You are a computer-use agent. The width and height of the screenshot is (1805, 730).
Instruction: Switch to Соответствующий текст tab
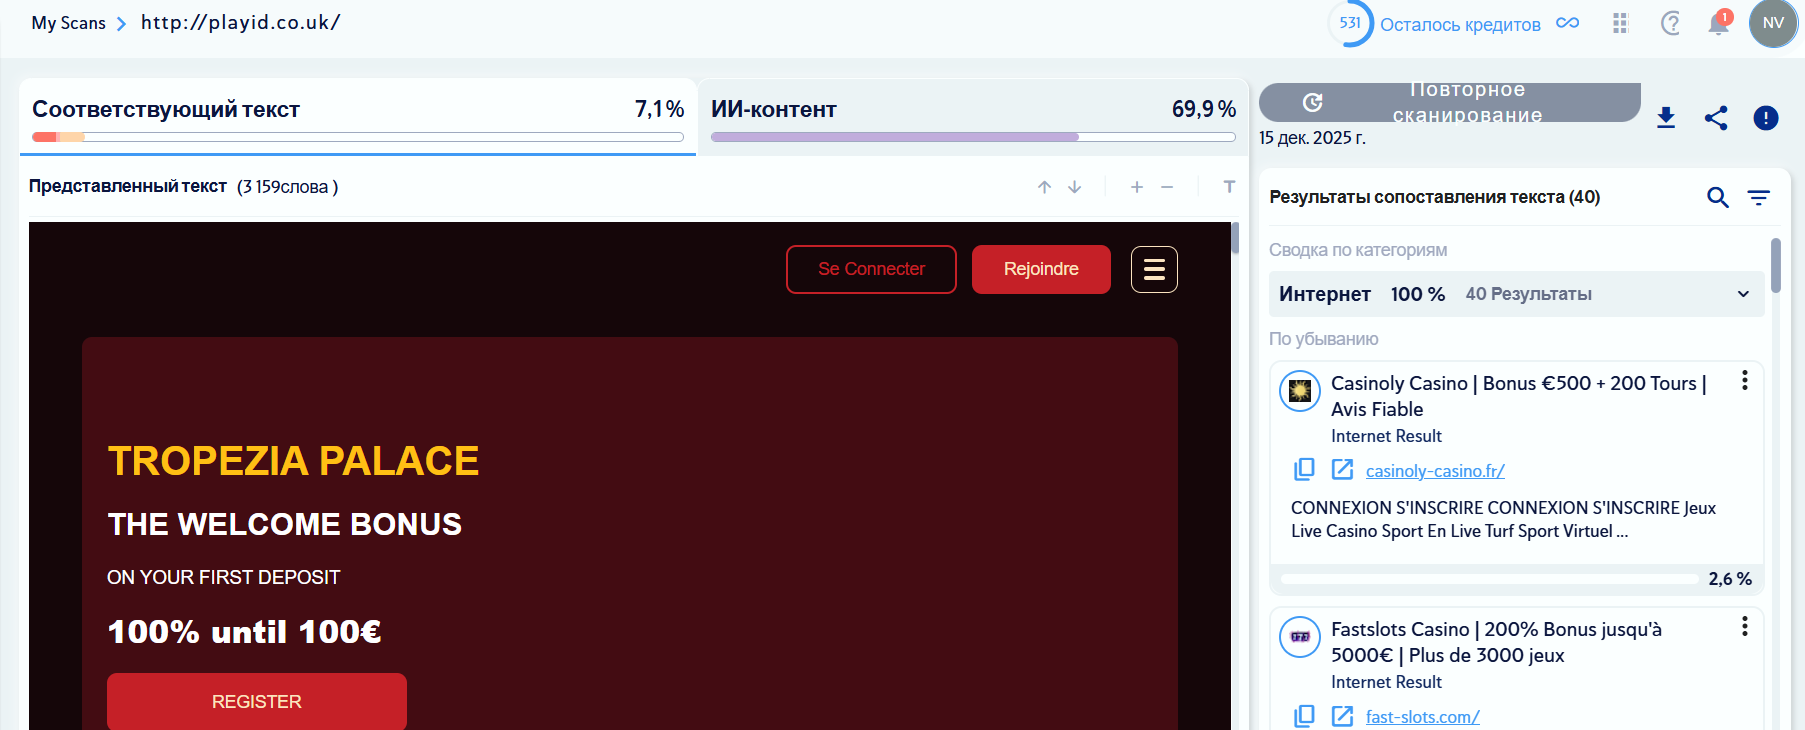tap(358, 117)
